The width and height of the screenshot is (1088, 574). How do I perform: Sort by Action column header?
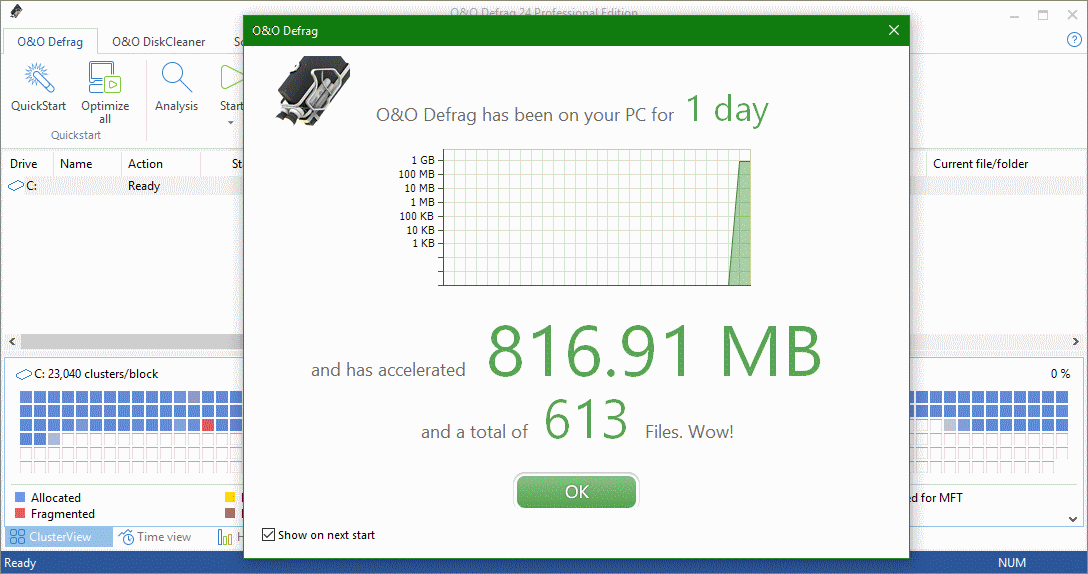click(x=146, y=164)
